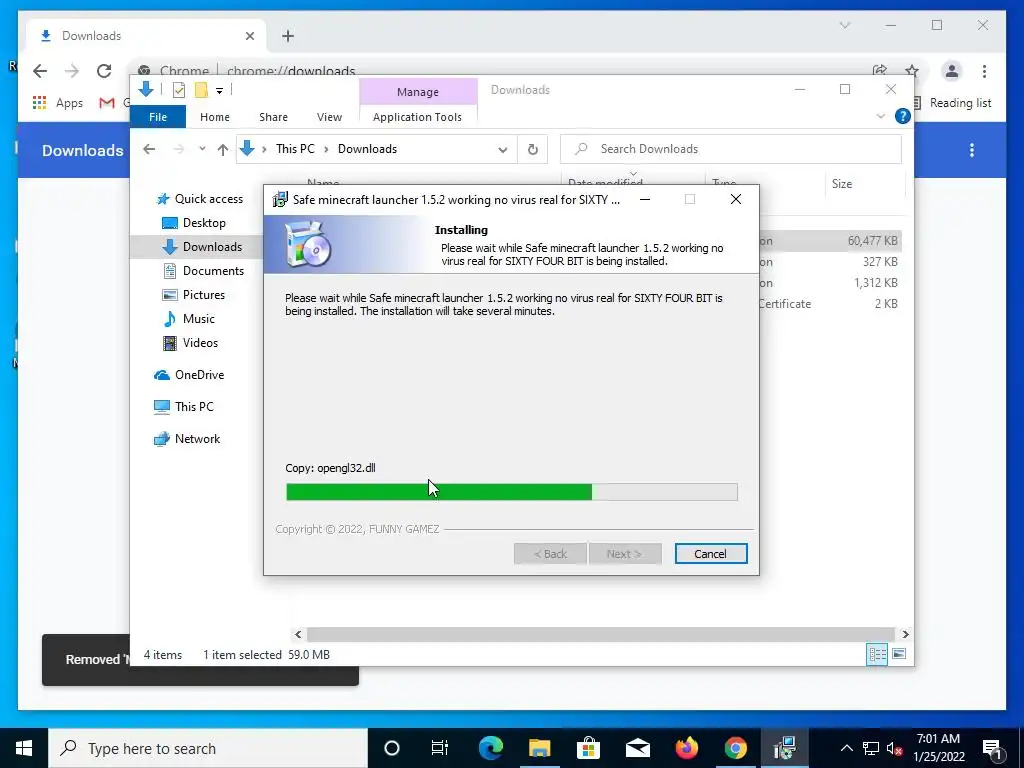Switch Explorer to details view icon
Viewport: 1024px width, 768px height.
point(877,654)
